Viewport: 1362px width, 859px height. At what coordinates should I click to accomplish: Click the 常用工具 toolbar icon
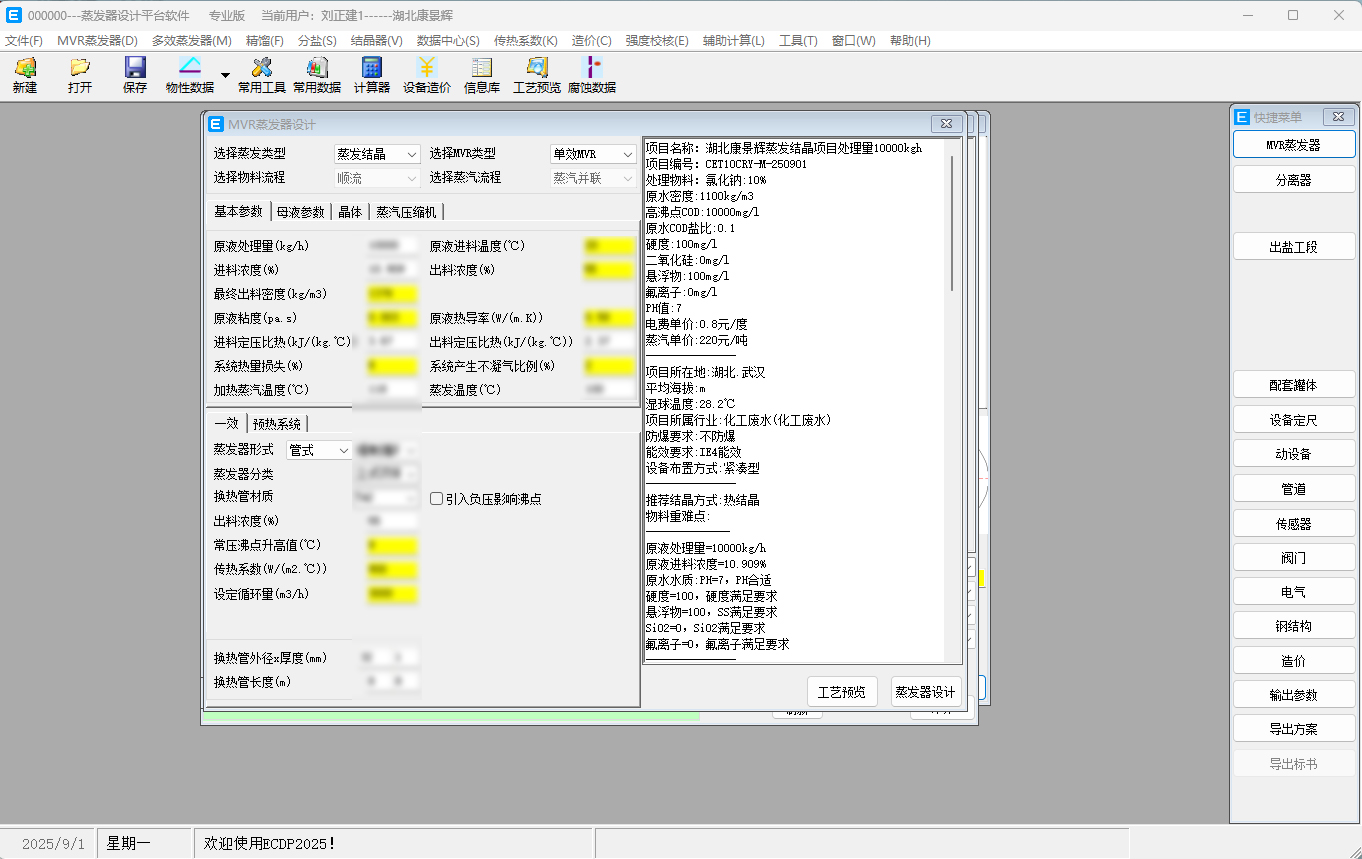(x=261, y=75)
